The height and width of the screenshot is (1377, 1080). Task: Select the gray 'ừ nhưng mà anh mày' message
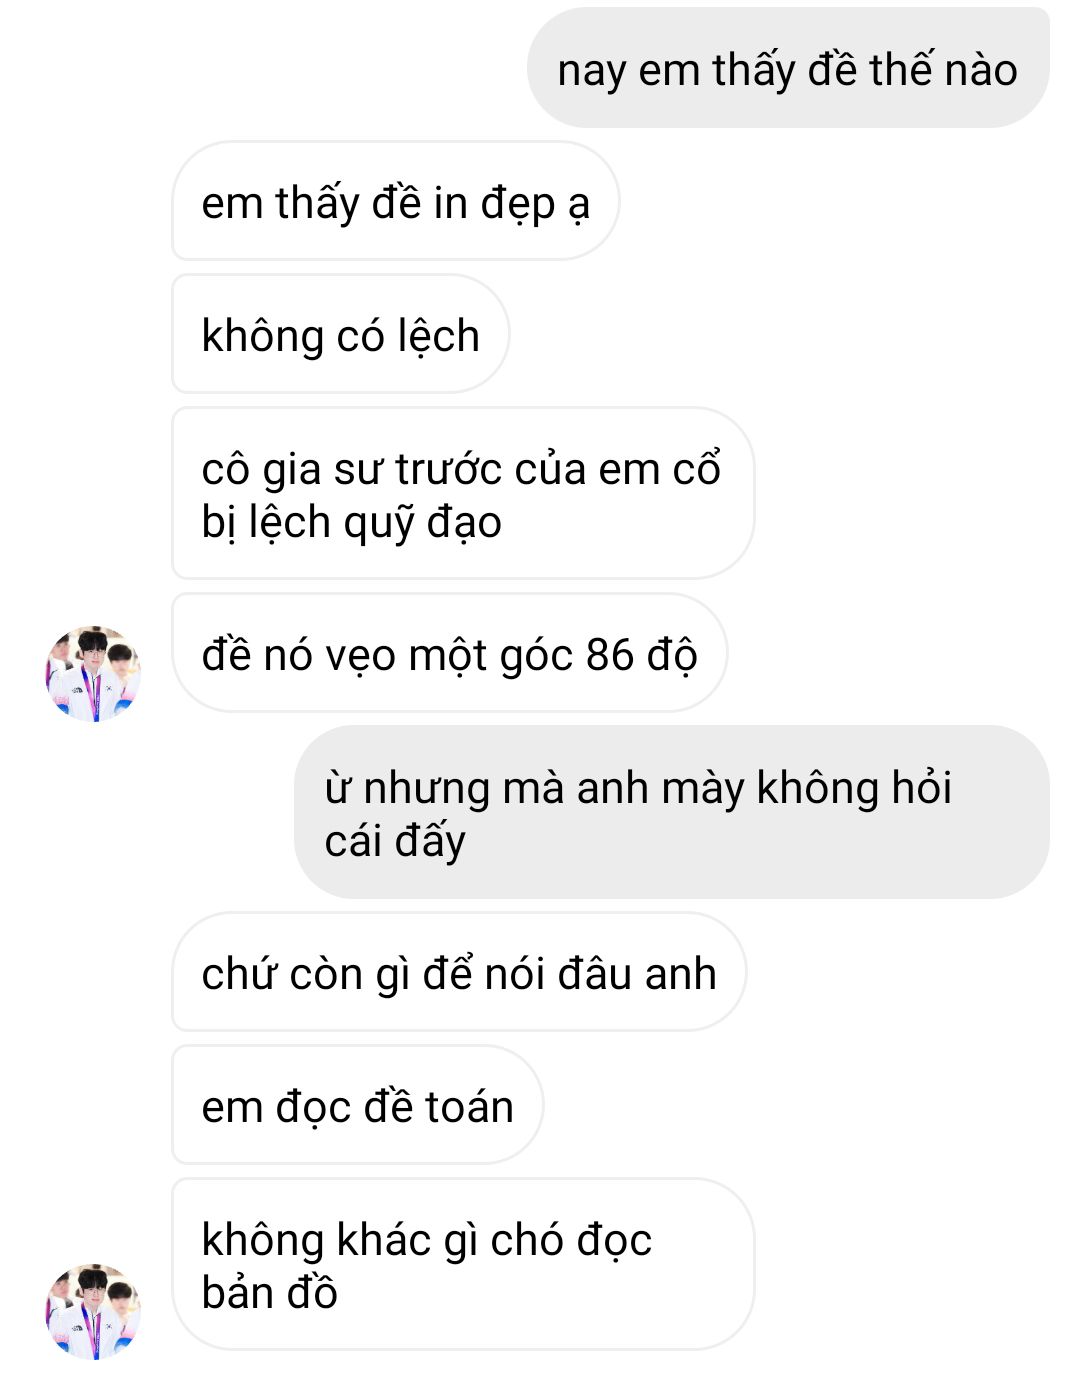point(671,812)
